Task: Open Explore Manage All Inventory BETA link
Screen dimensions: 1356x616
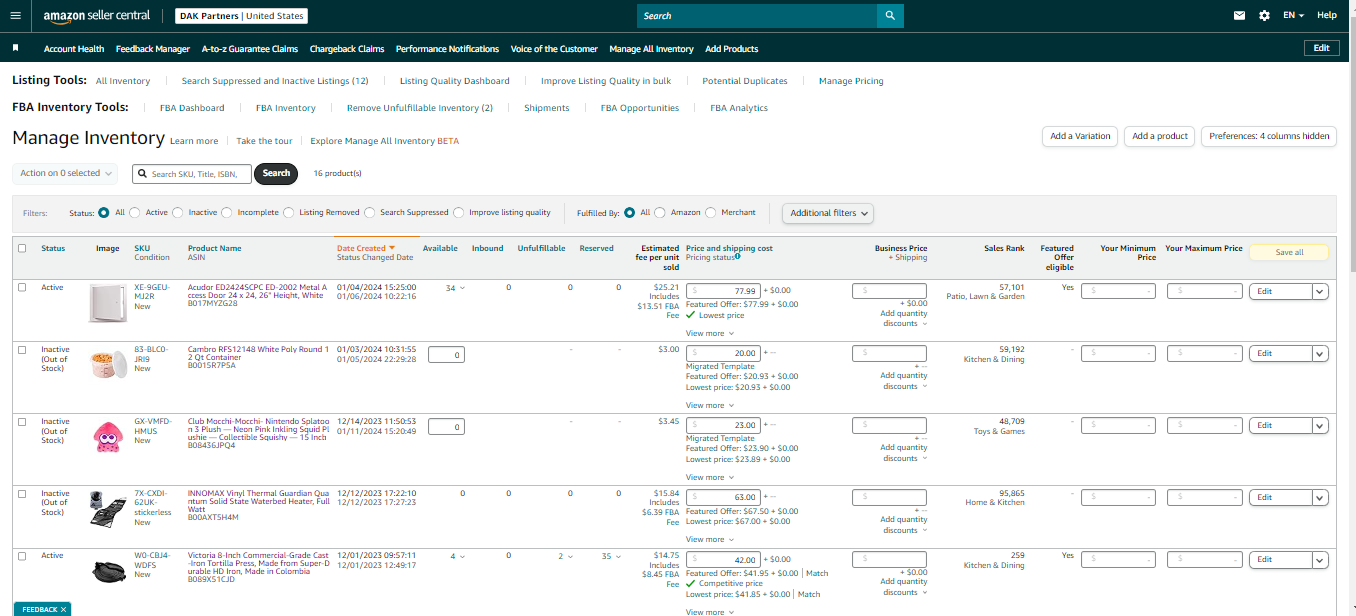Action: 385,141
